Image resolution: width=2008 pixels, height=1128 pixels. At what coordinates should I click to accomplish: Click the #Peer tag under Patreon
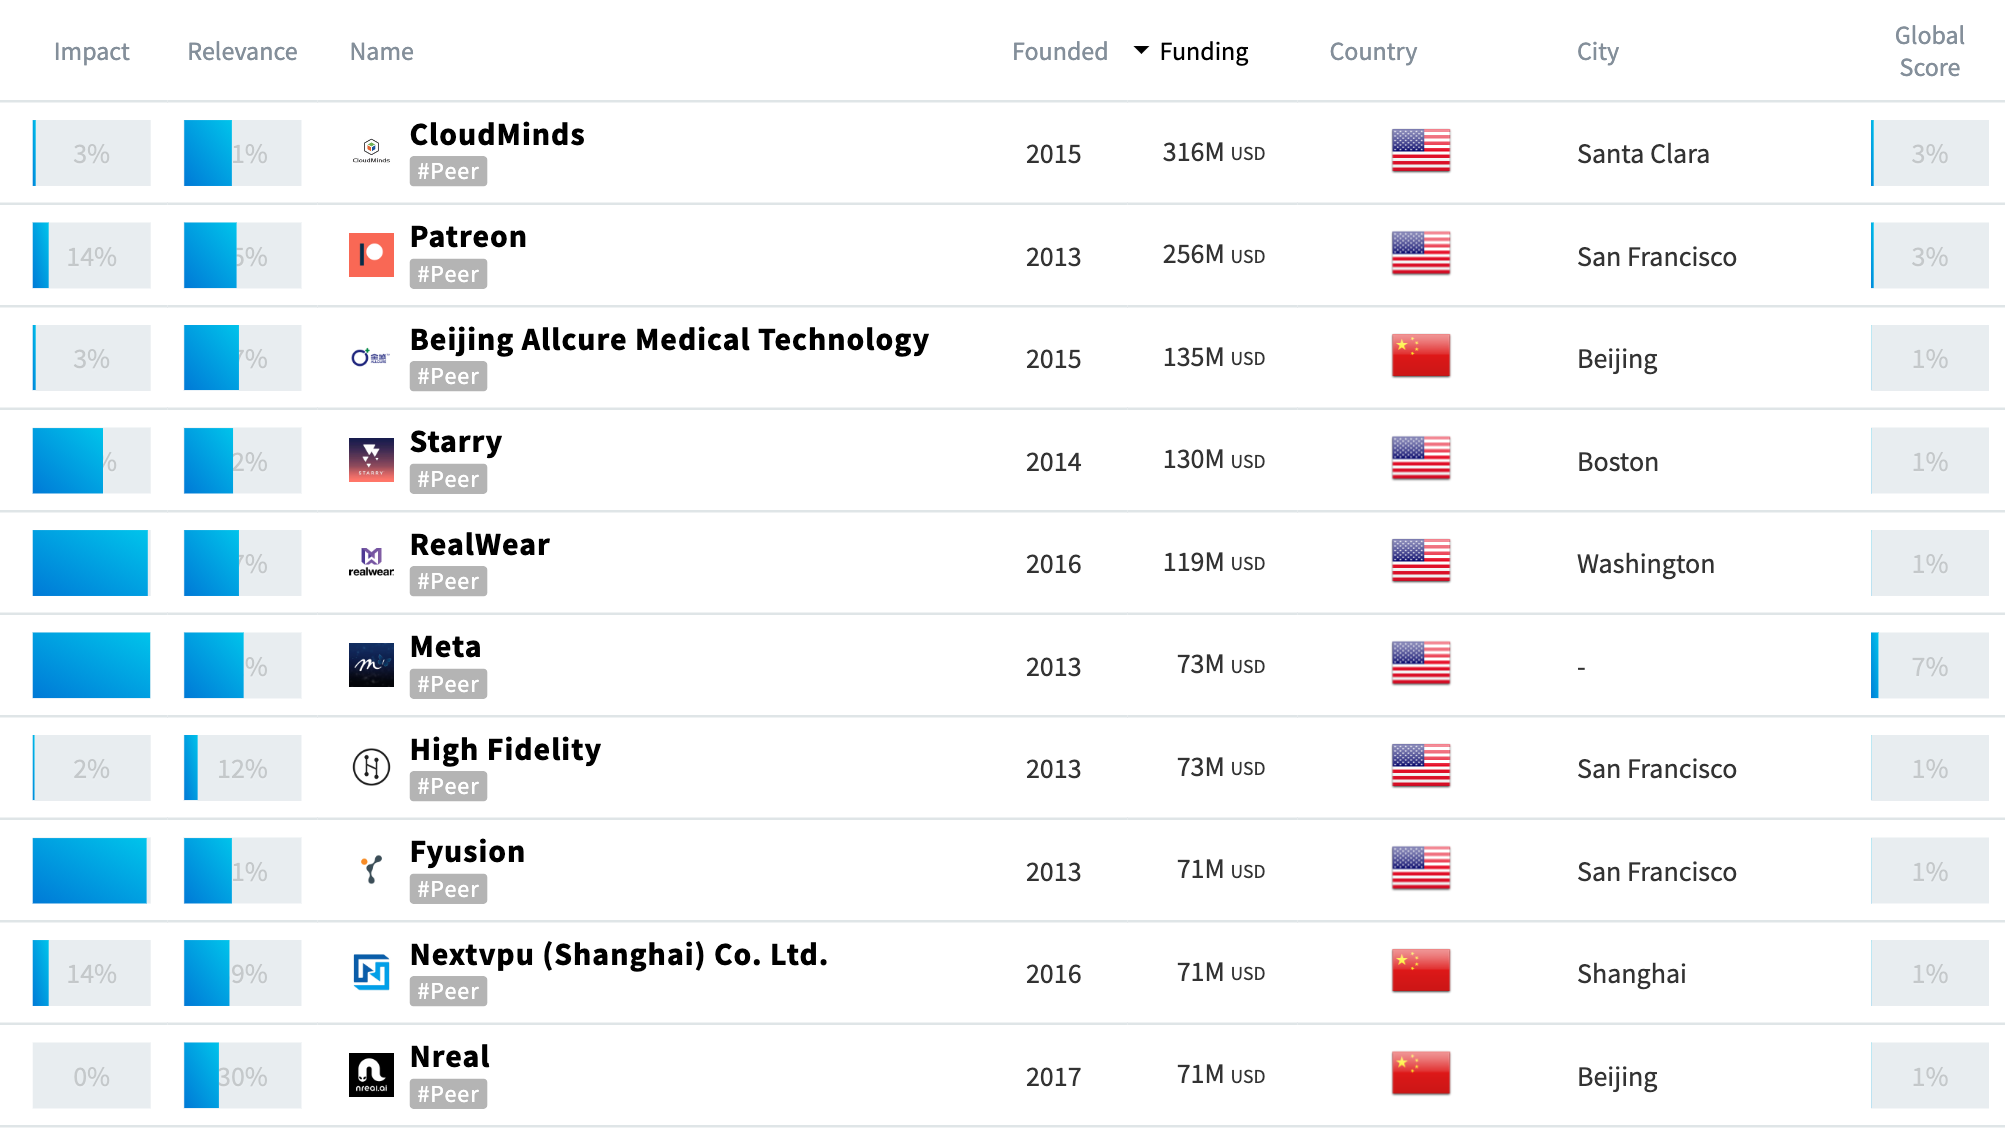click(447, 273)
